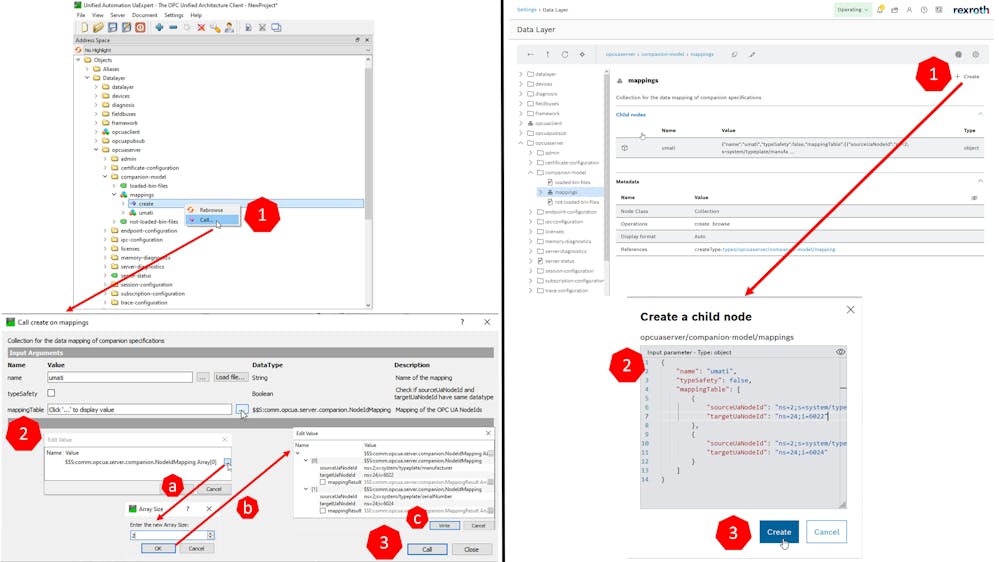Select the mappings item in rexroth tree
Screen dimensions: 999x562
pyautogui.click(x=566, y=192)
